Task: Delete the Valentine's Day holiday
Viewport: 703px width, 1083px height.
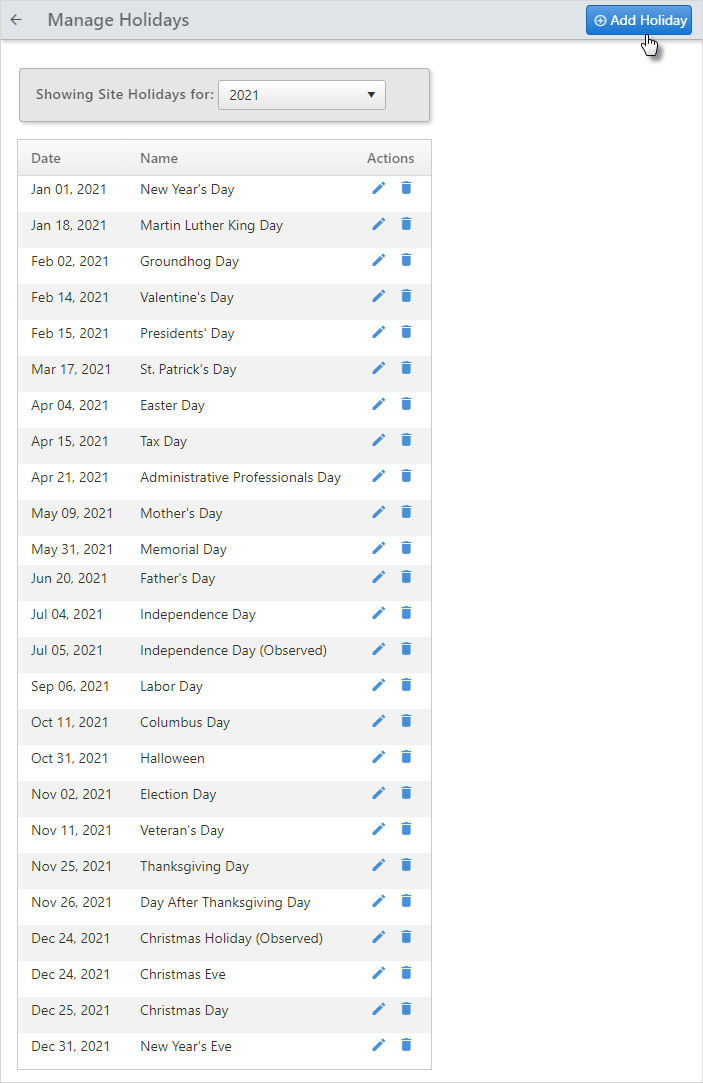Action: [x=406, y=296]
